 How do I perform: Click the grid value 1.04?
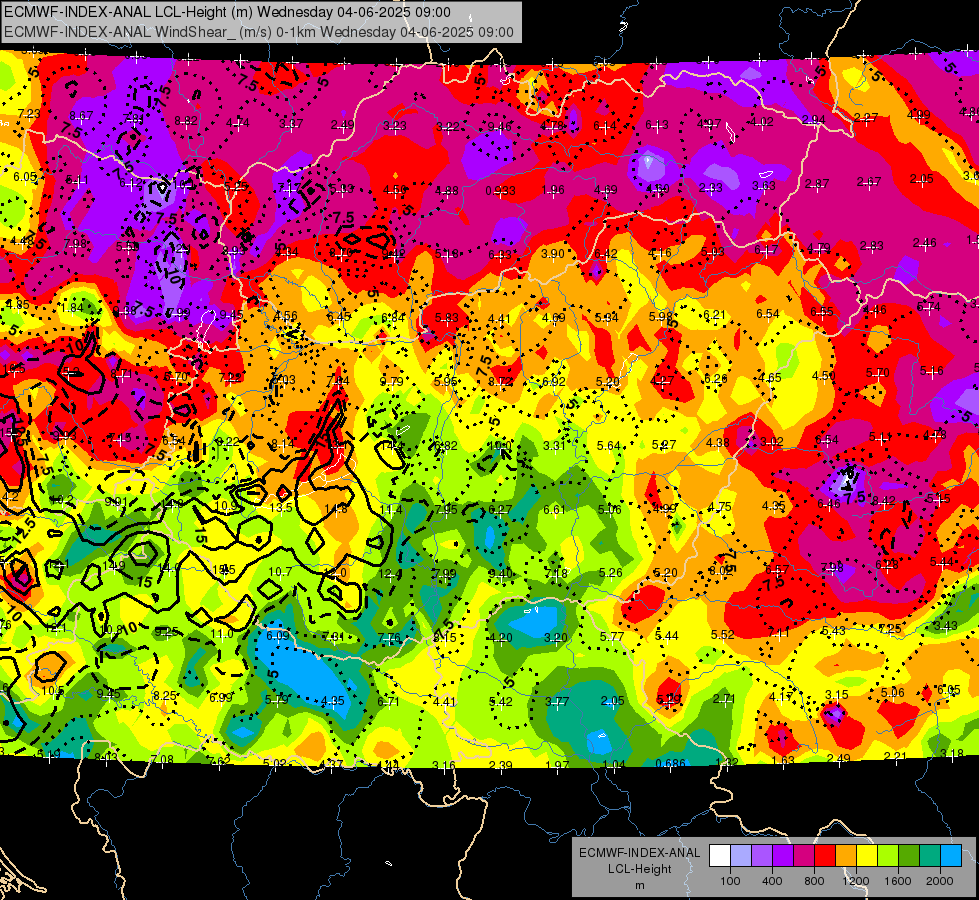(x=614, y=764)
